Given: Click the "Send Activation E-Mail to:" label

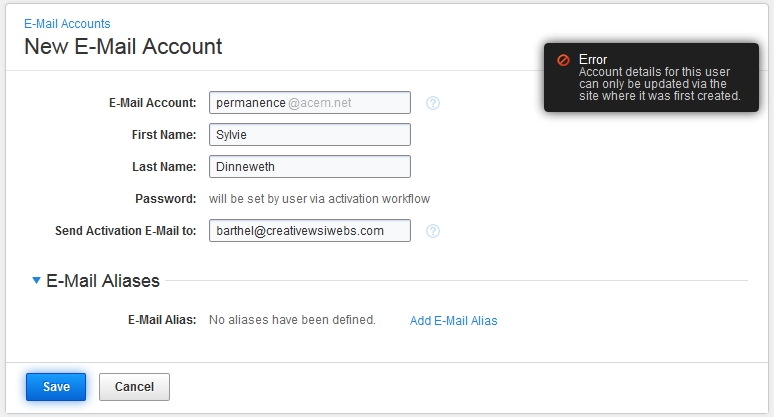Looking at the screenshot, I should point(126,231).
